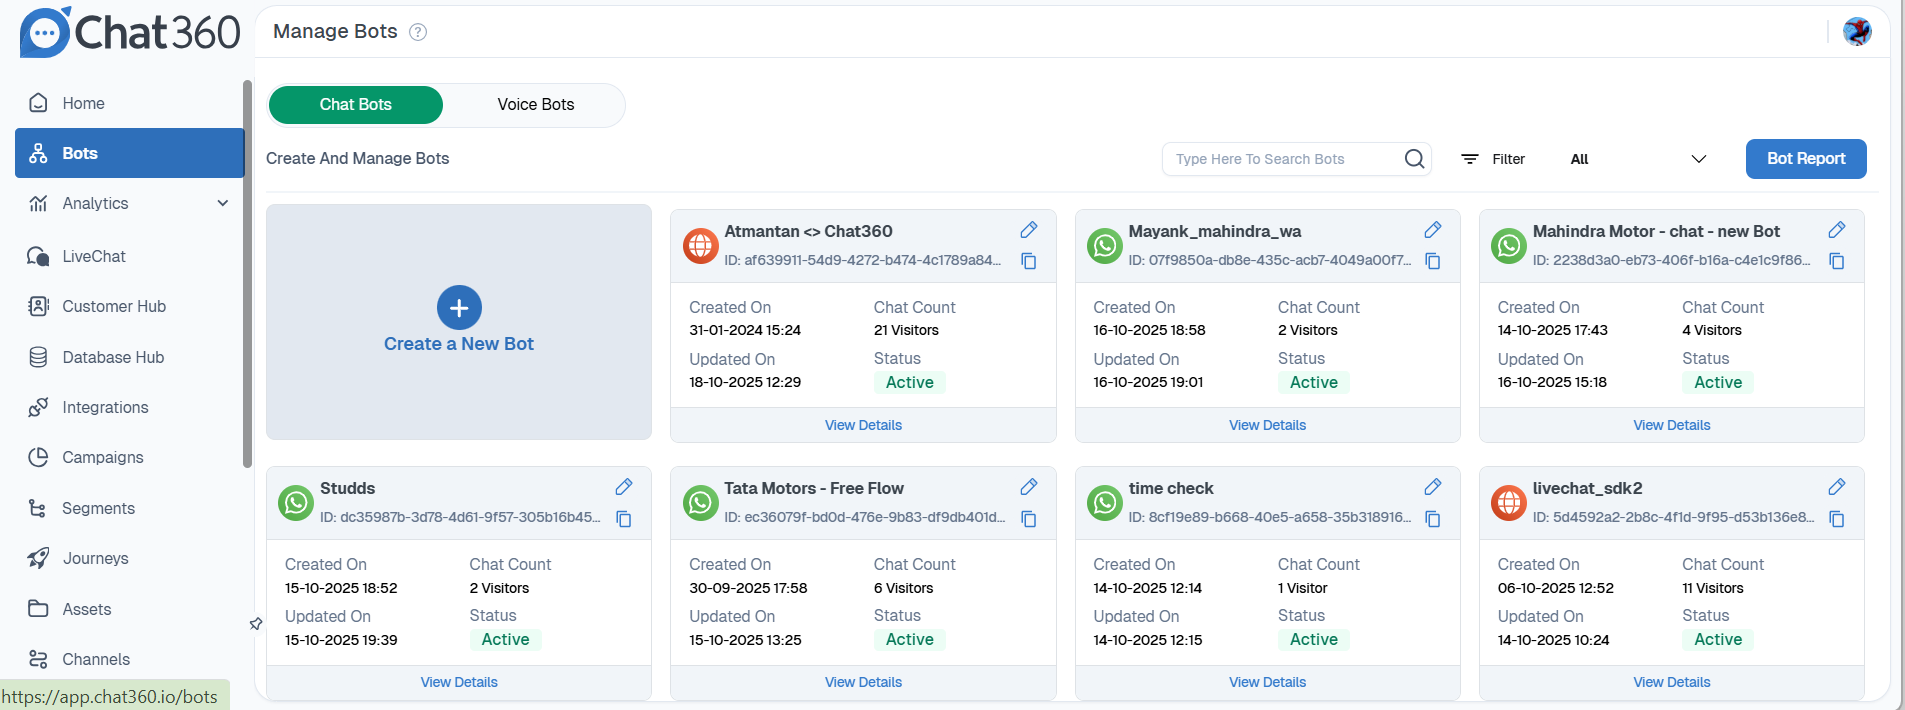Open help icon beside Manage Bots title
Viewport: 1905px width, 710px height.
click(x=418, y=32)
